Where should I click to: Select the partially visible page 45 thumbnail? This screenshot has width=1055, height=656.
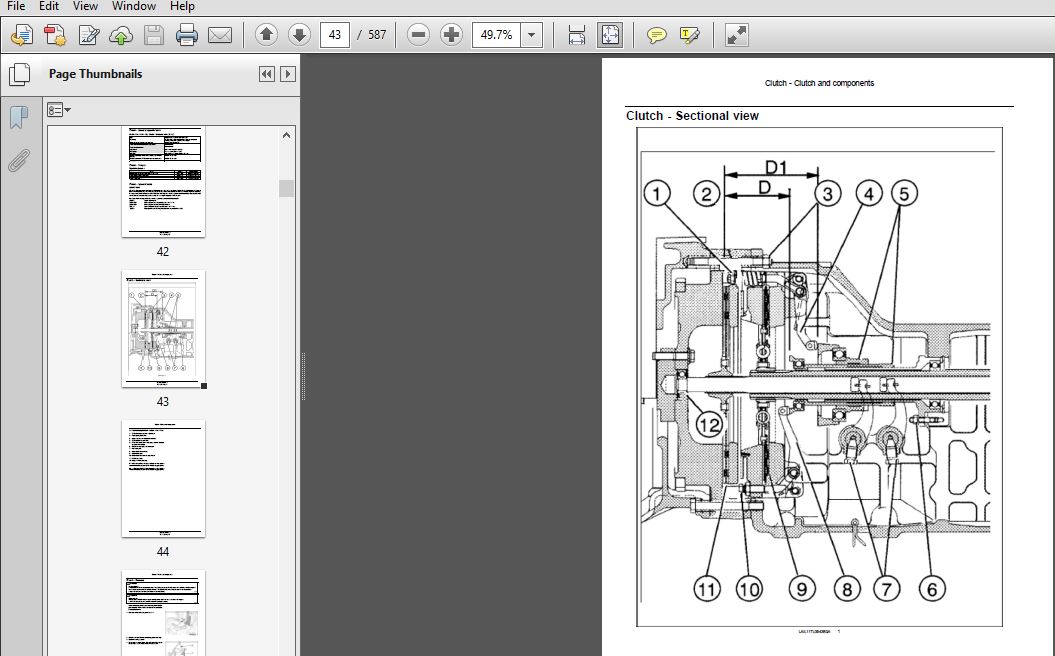point(163,613)
